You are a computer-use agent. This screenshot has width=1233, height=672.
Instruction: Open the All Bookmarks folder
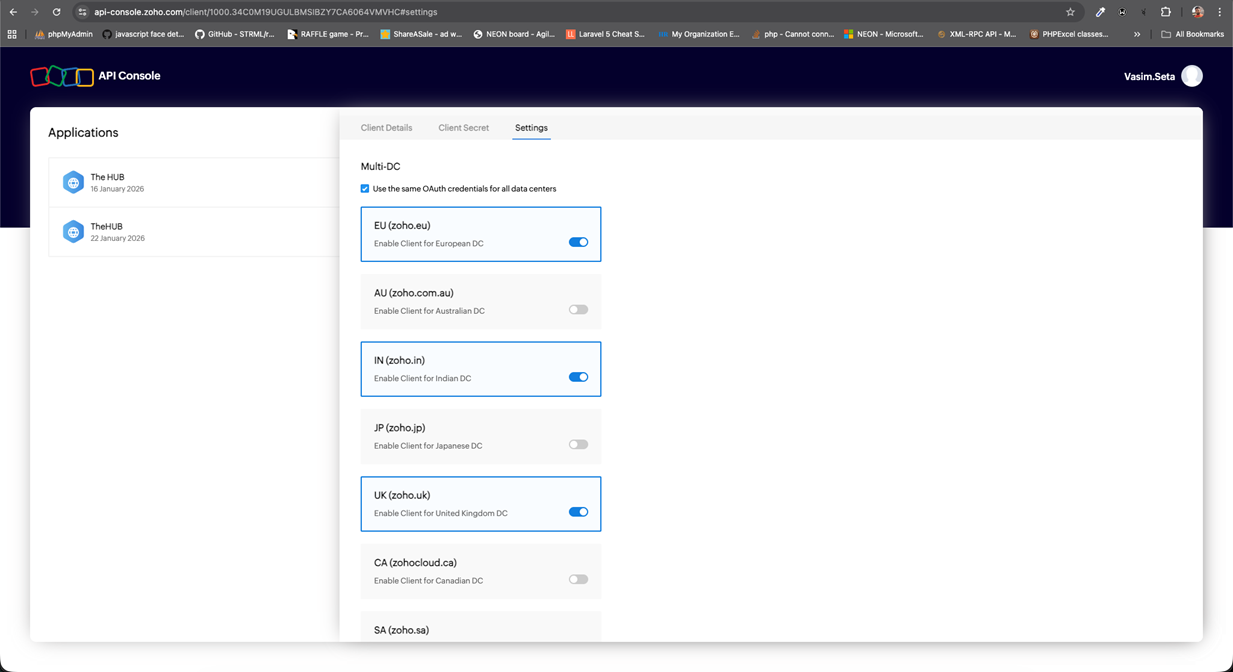pyautogui.click(x=1192, y=34)
